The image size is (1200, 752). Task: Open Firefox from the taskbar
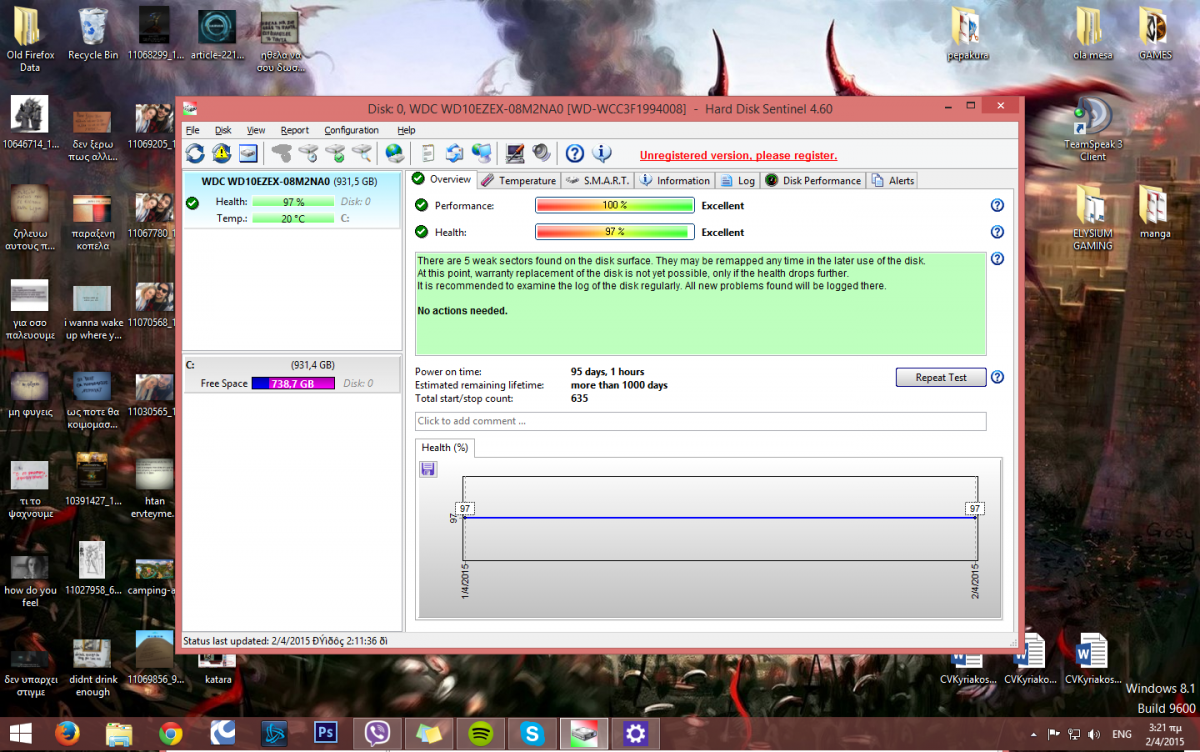click(66, 733)
